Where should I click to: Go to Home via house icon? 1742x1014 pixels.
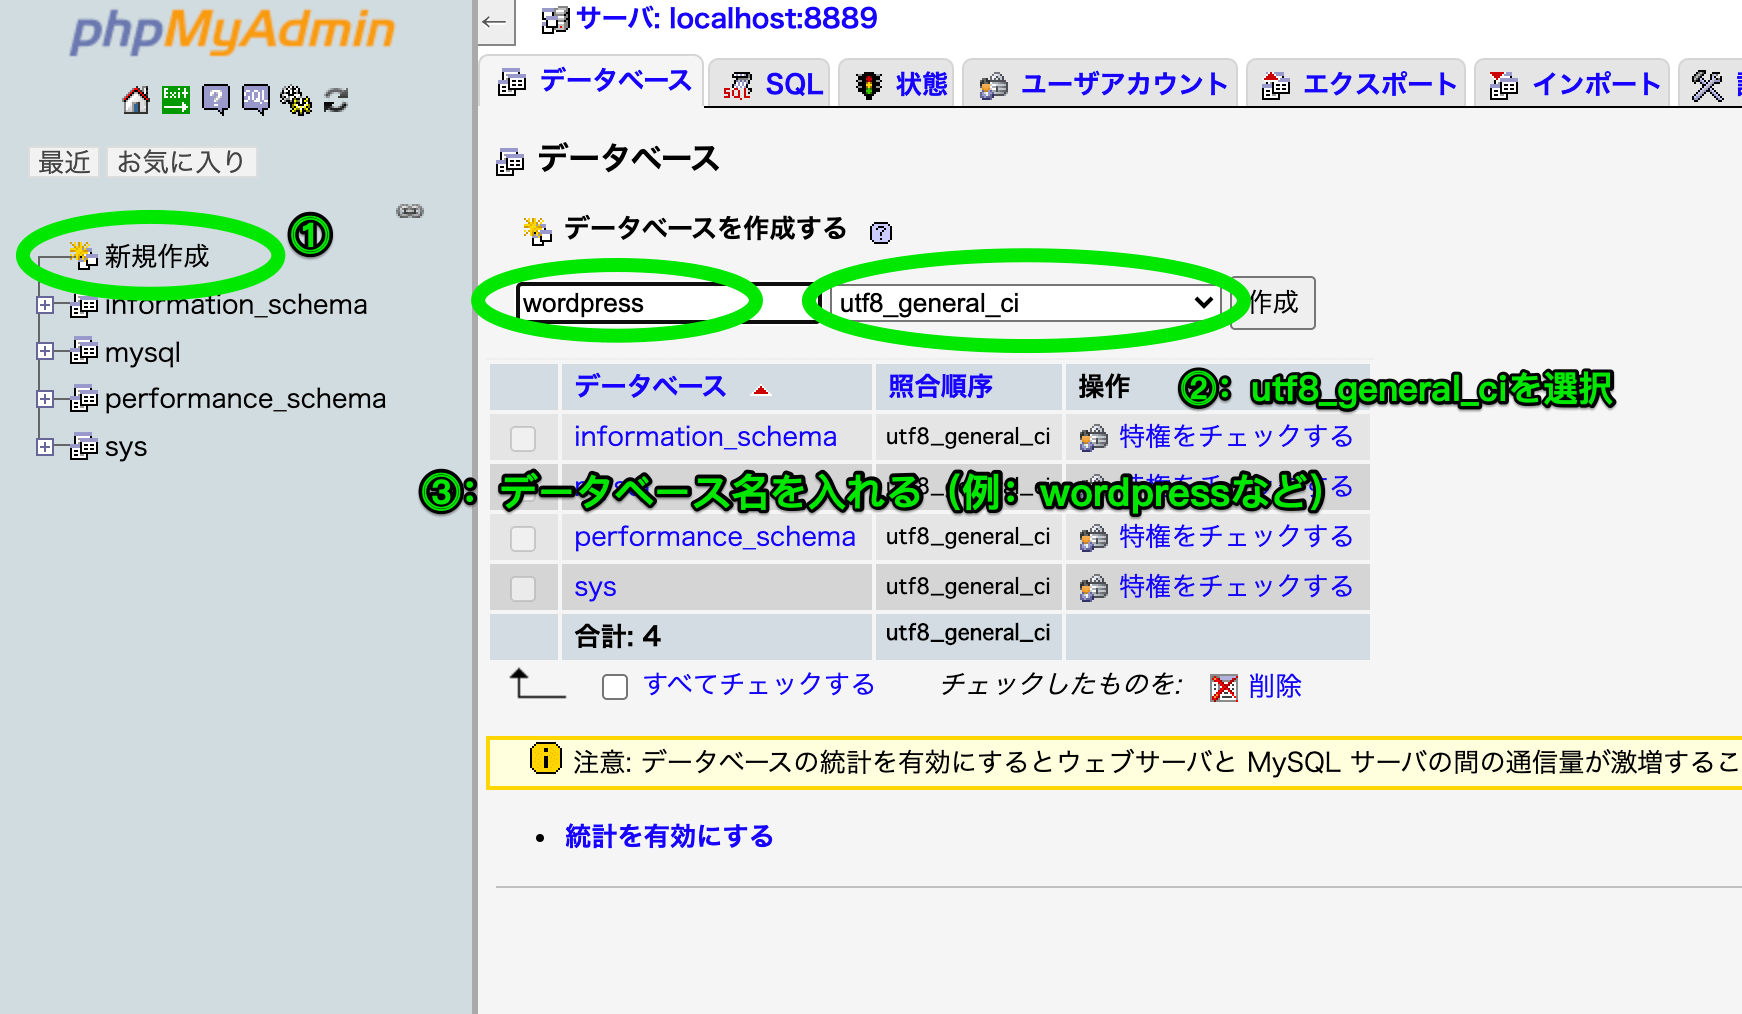pyautogui.click(x=136, y=100)
